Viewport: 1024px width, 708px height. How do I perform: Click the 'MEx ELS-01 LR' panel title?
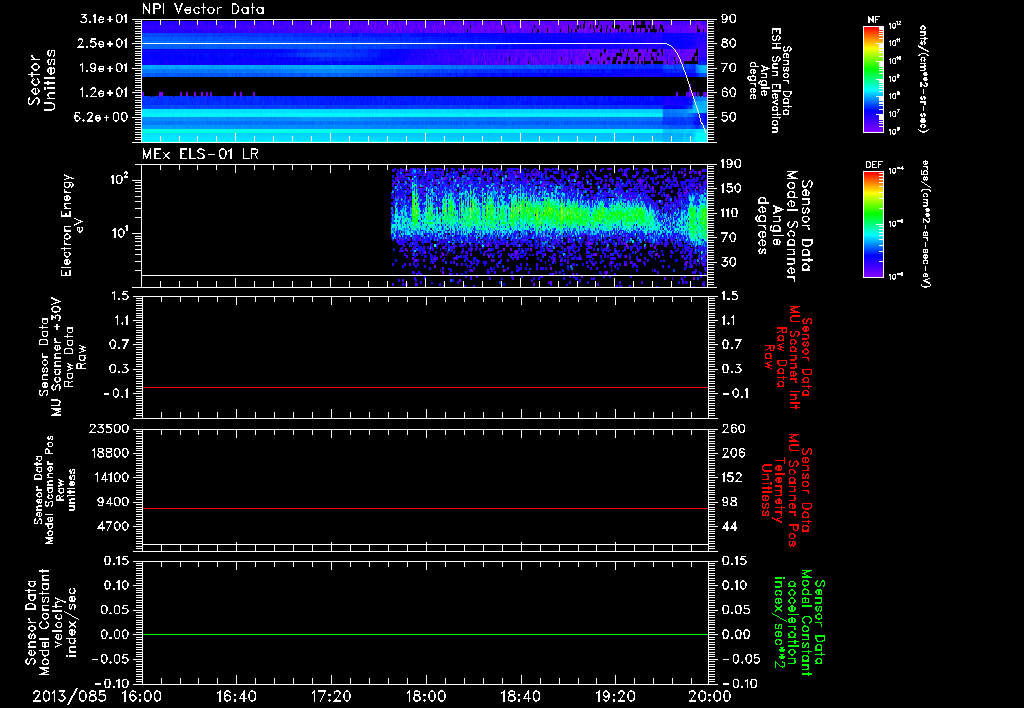point(200,155)
